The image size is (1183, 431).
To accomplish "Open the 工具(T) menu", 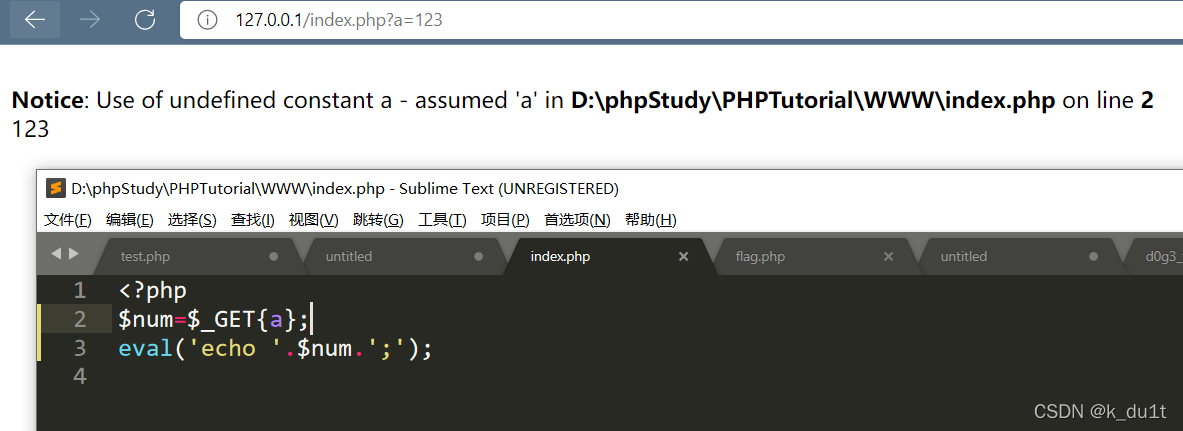I will pos(443,220).
